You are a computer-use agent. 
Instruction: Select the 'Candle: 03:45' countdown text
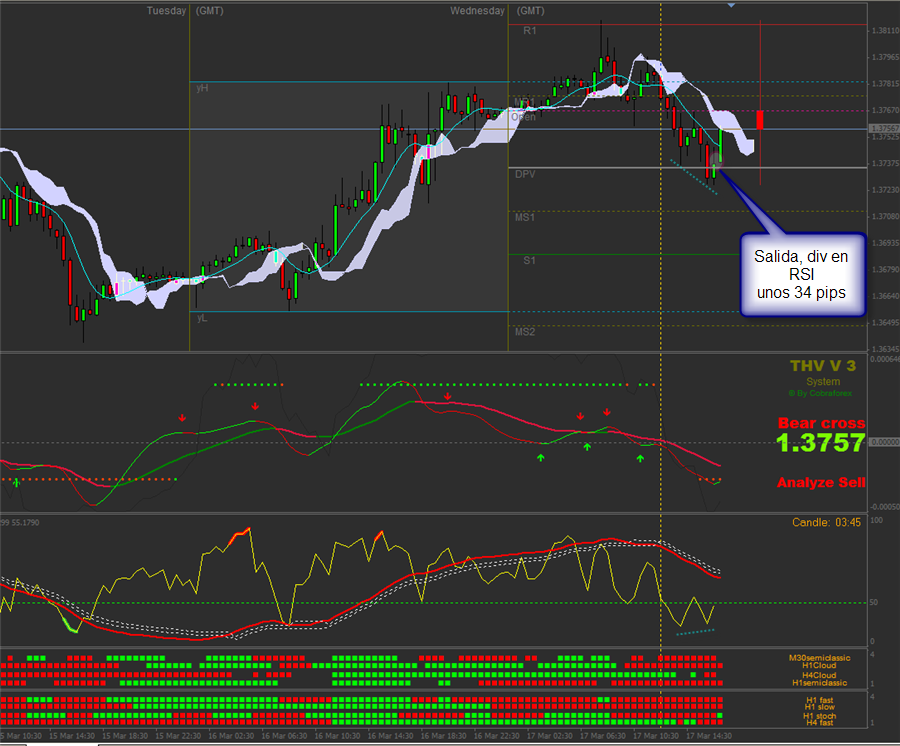tap(826, 522)
